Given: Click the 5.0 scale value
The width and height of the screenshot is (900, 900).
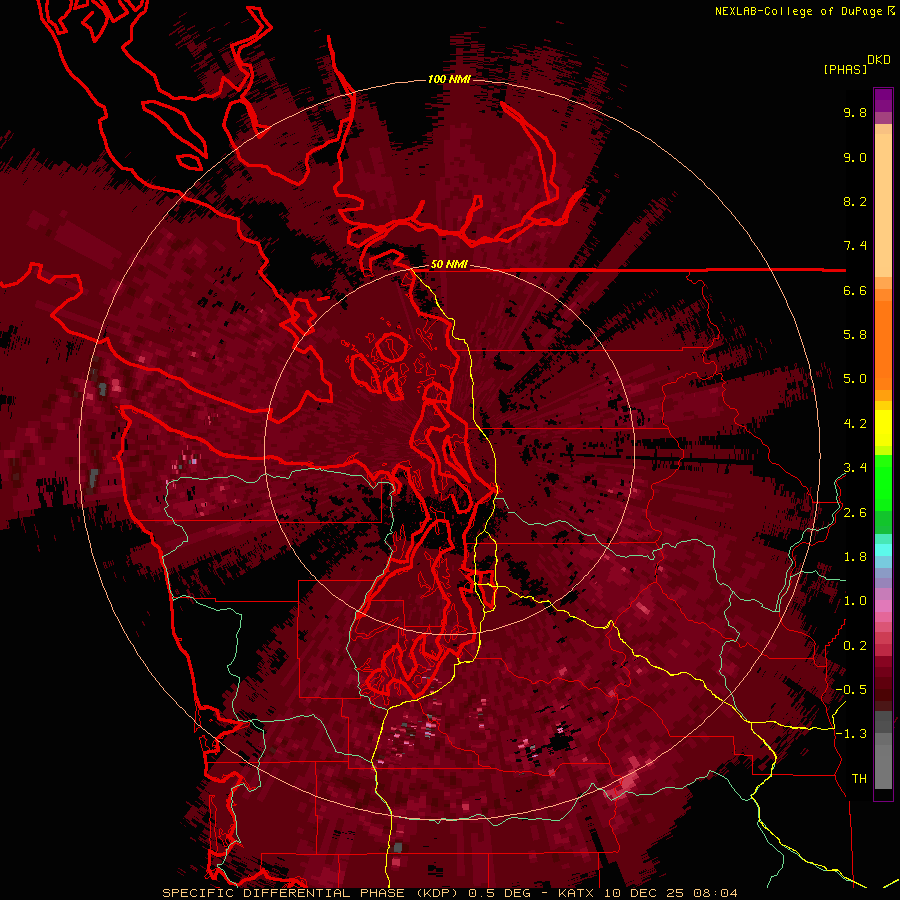Looking at the screenshot, I should point(855,379).
